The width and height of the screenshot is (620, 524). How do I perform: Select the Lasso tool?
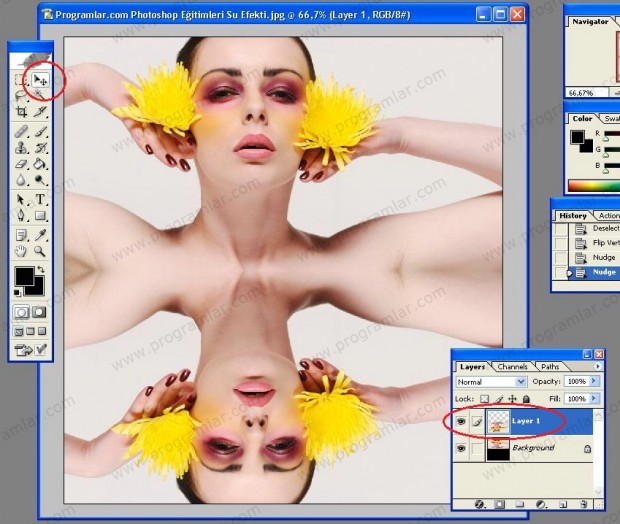pos(21,95)
